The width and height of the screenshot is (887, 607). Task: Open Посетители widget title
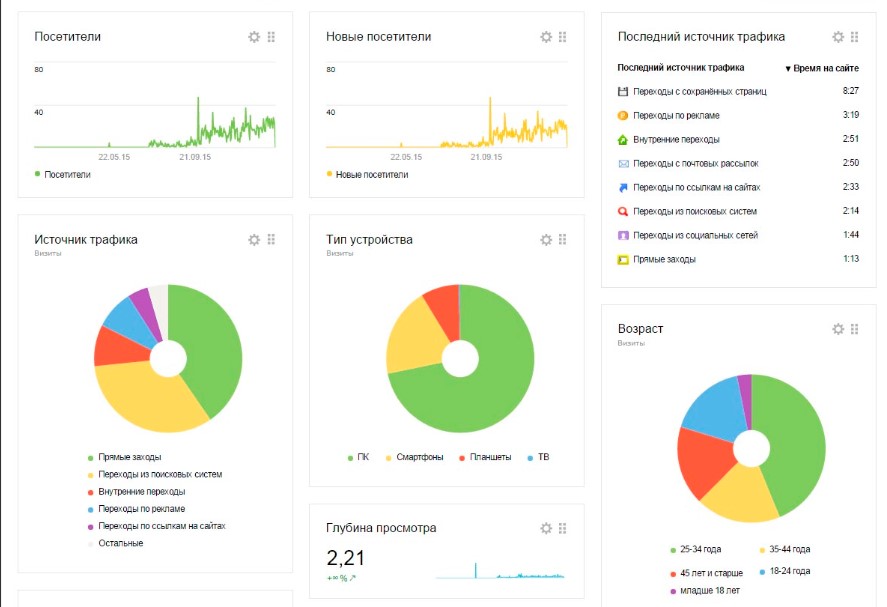[x=67, y=37]
